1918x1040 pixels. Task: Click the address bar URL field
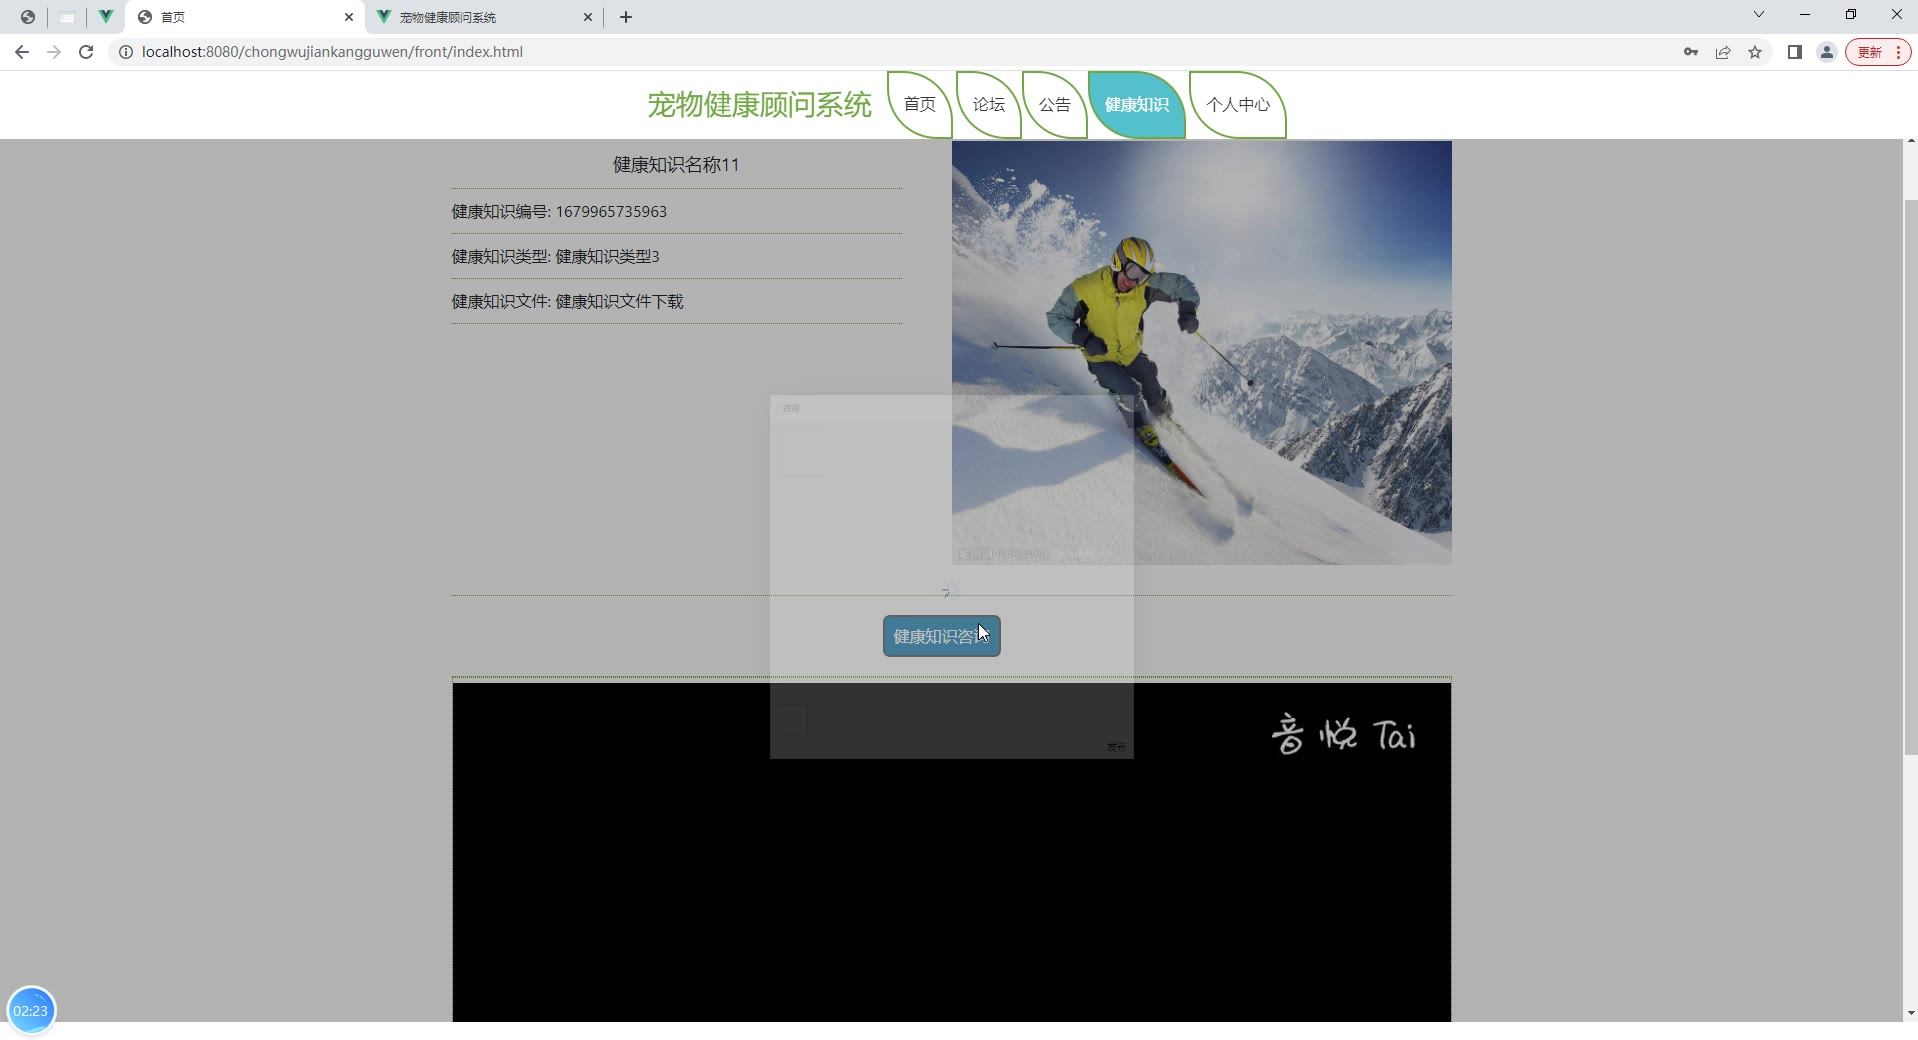890,52
